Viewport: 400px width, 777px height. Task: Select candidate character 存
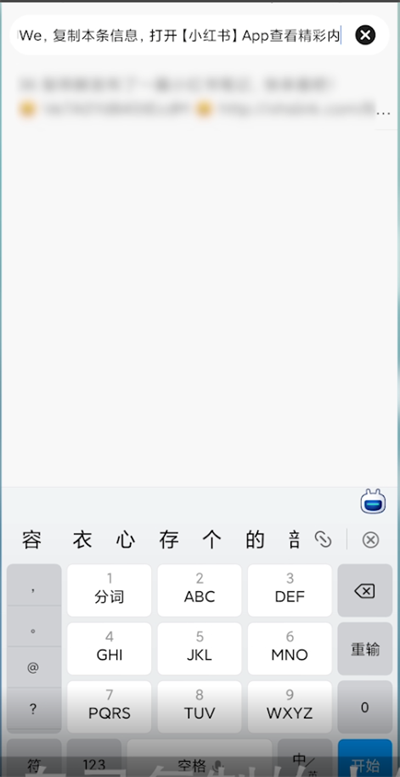pyautogui.click(x=169, y=540)
